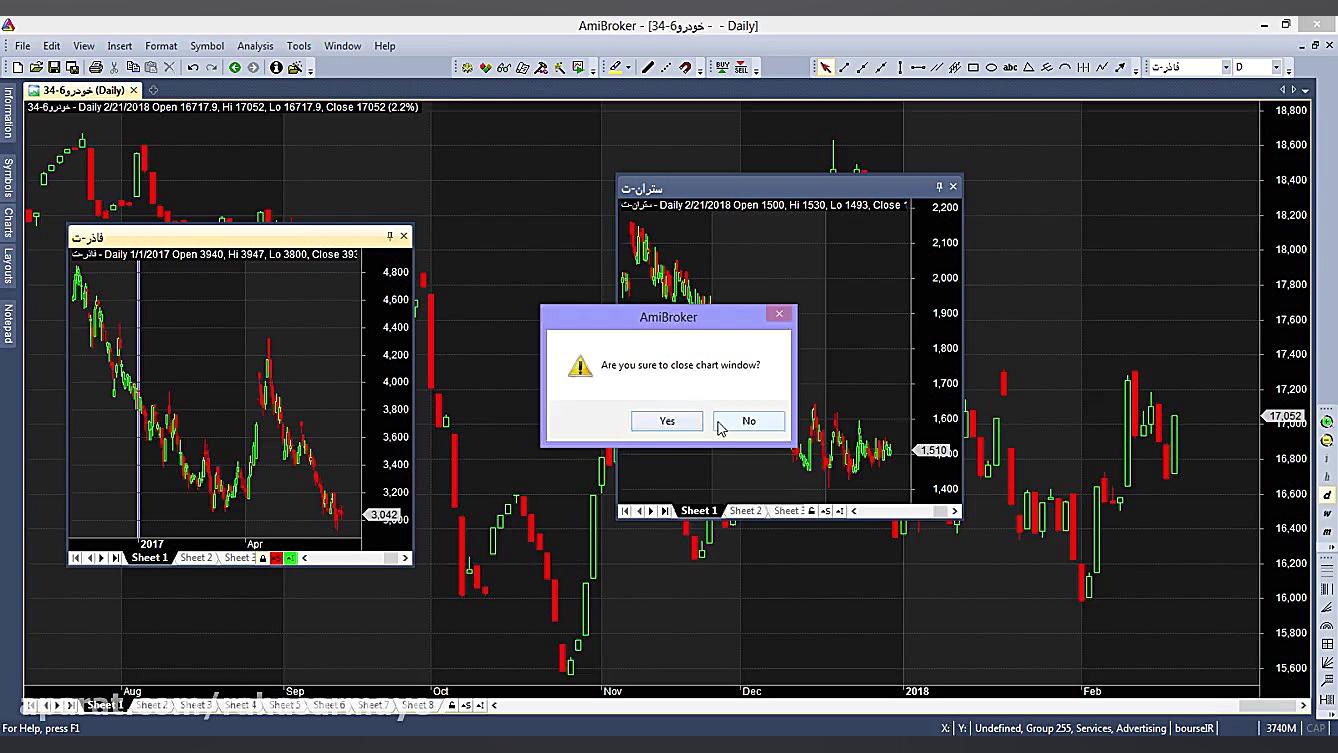The image size is (1338, 753).
Task: Select the parallel lines drawing tool
Action: pos(937,68)
